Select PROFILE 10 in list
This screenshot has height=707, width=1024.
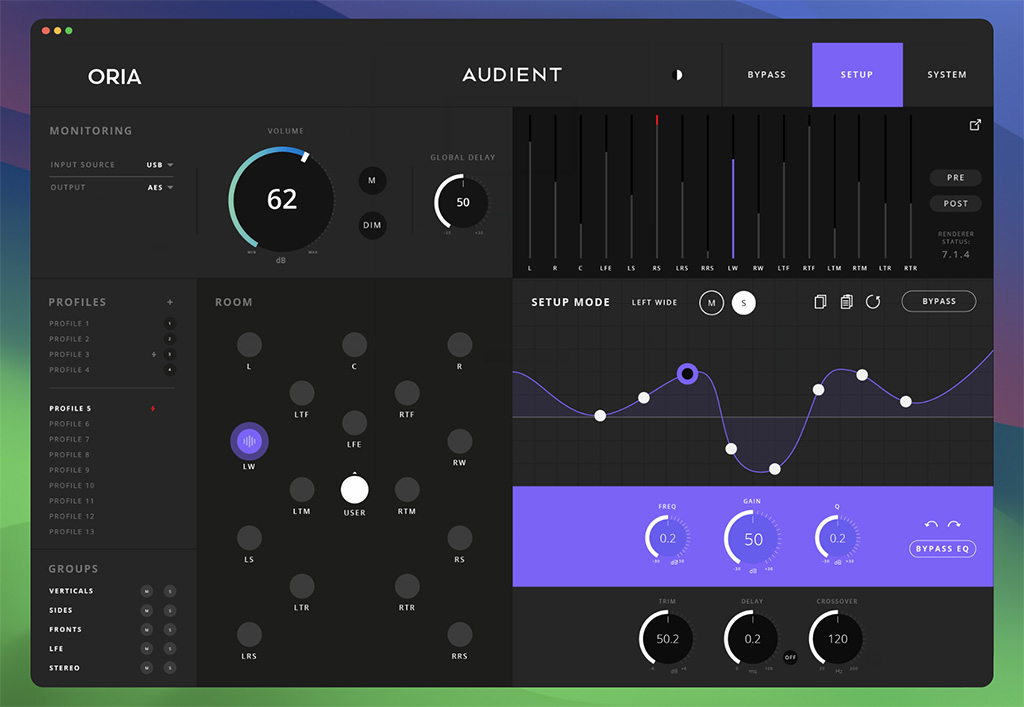tap(72, 486)
